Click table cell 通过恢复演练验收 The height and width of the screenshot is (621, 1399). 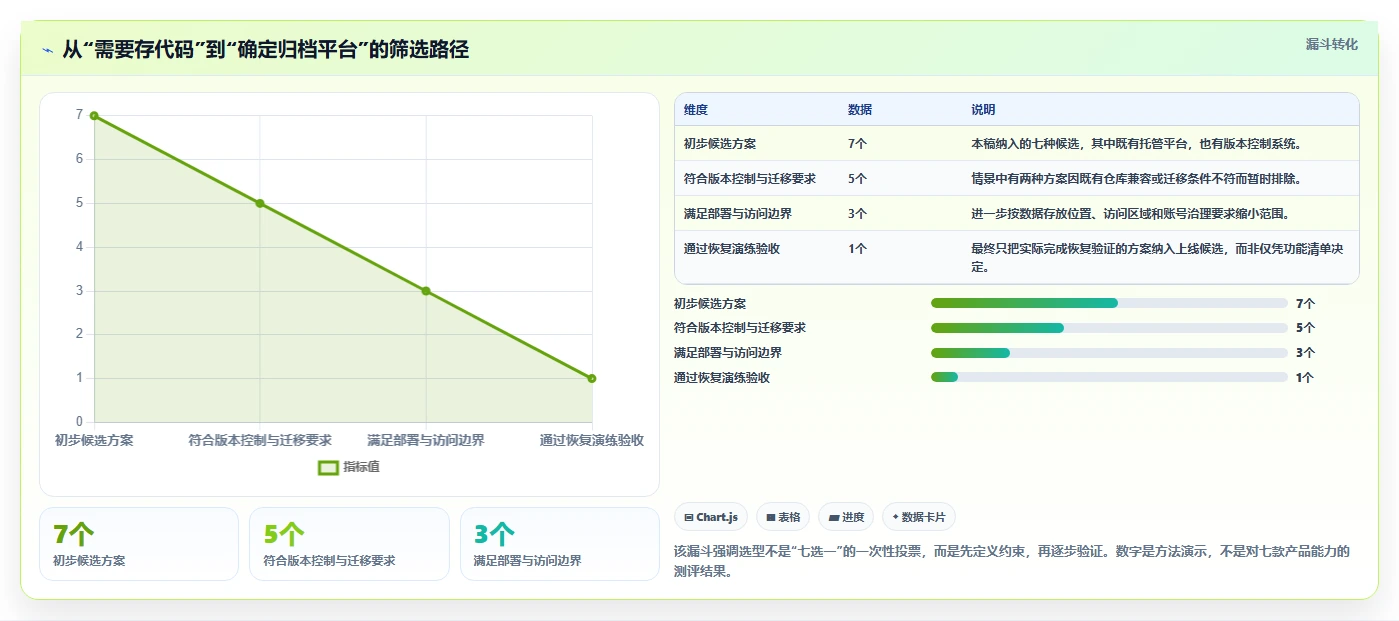point(732,249)
